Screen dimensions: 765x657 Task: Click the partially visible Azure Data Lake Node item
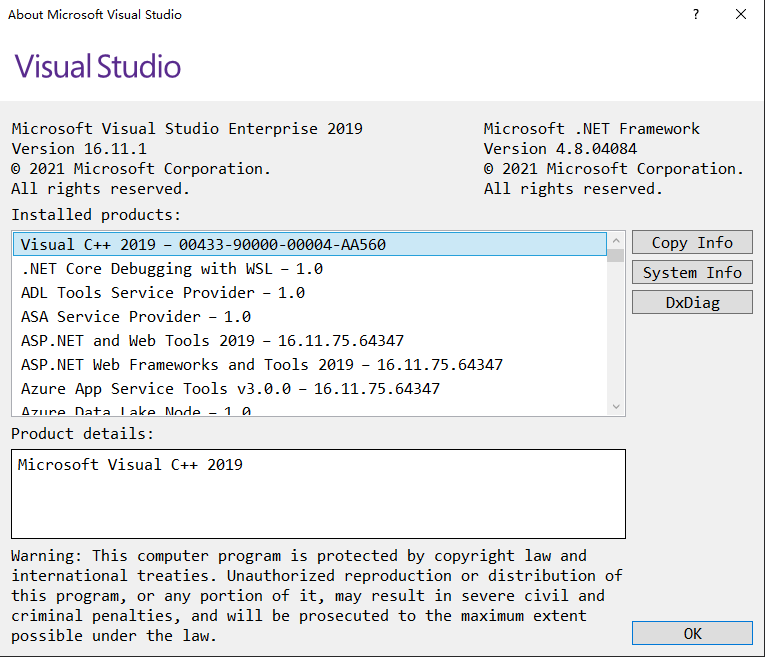point(136,410)
